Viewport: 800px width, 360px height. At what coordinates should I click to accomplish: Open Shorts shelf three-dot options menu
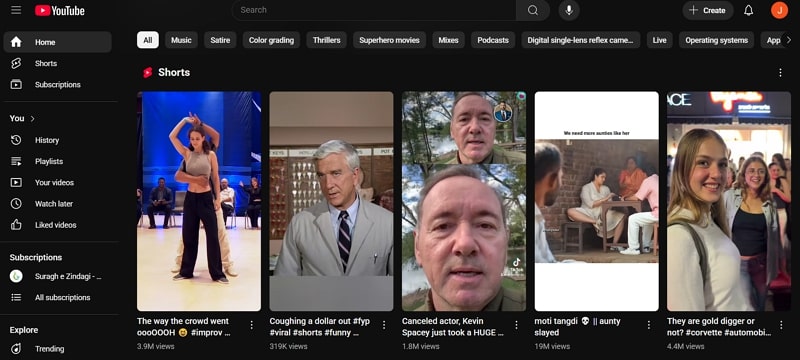(780, 72)
